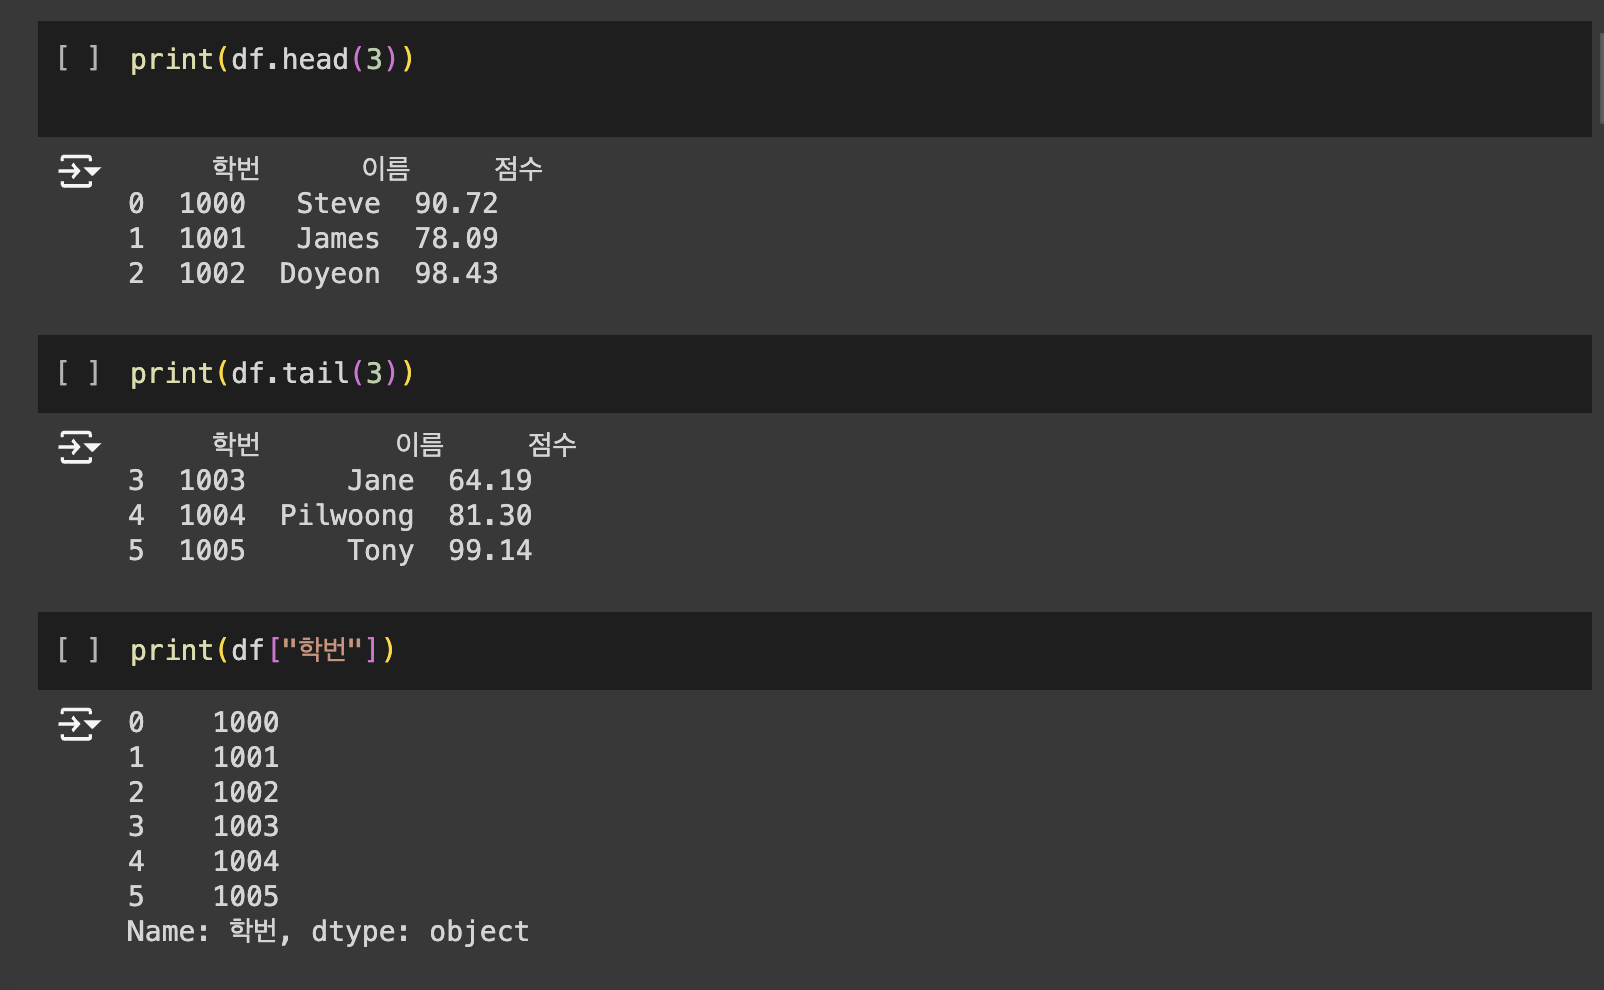Click the name James in head output

[x=338, y=238]
